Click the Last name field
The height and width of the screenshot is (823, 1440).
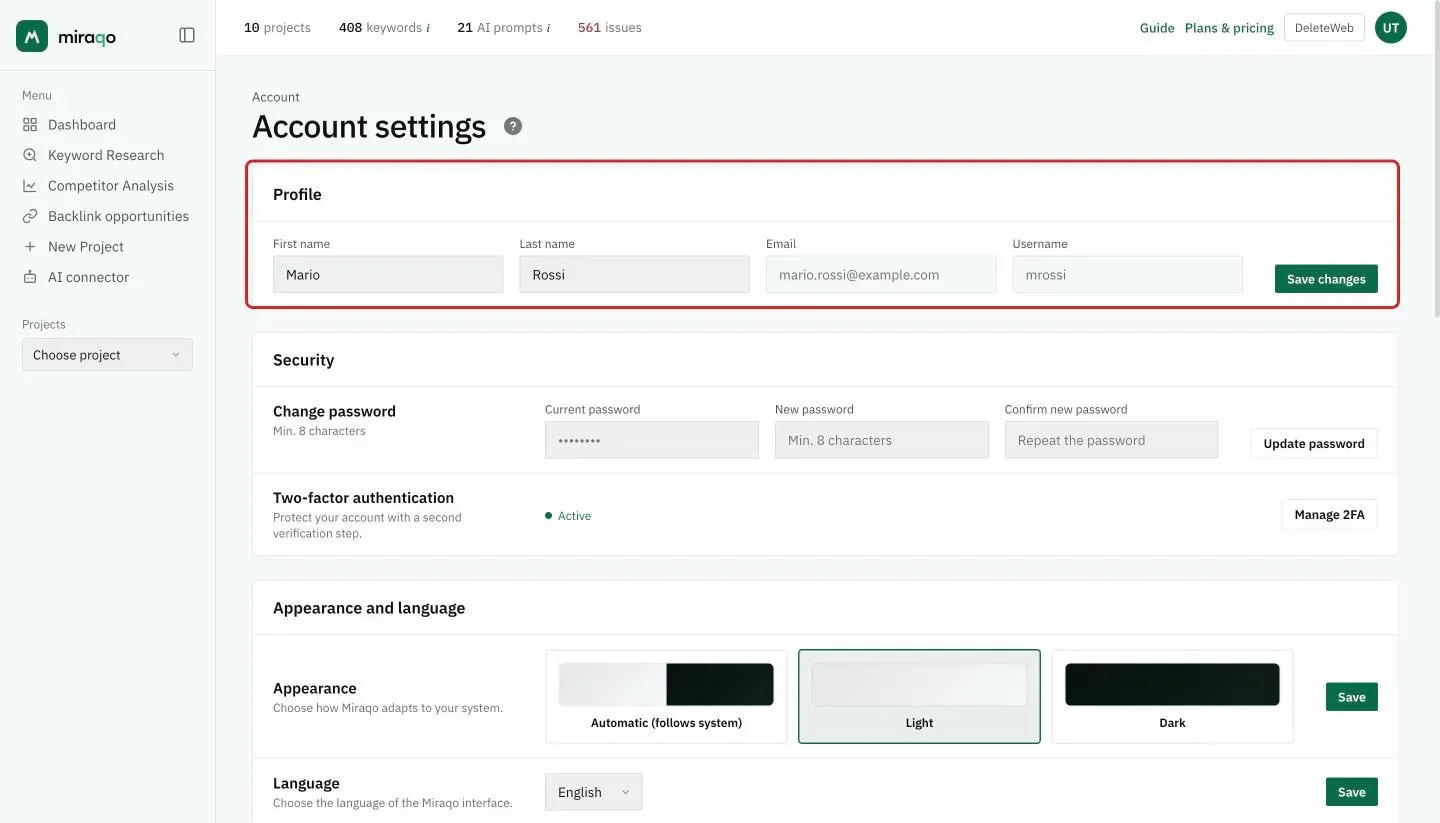(634, 275)
